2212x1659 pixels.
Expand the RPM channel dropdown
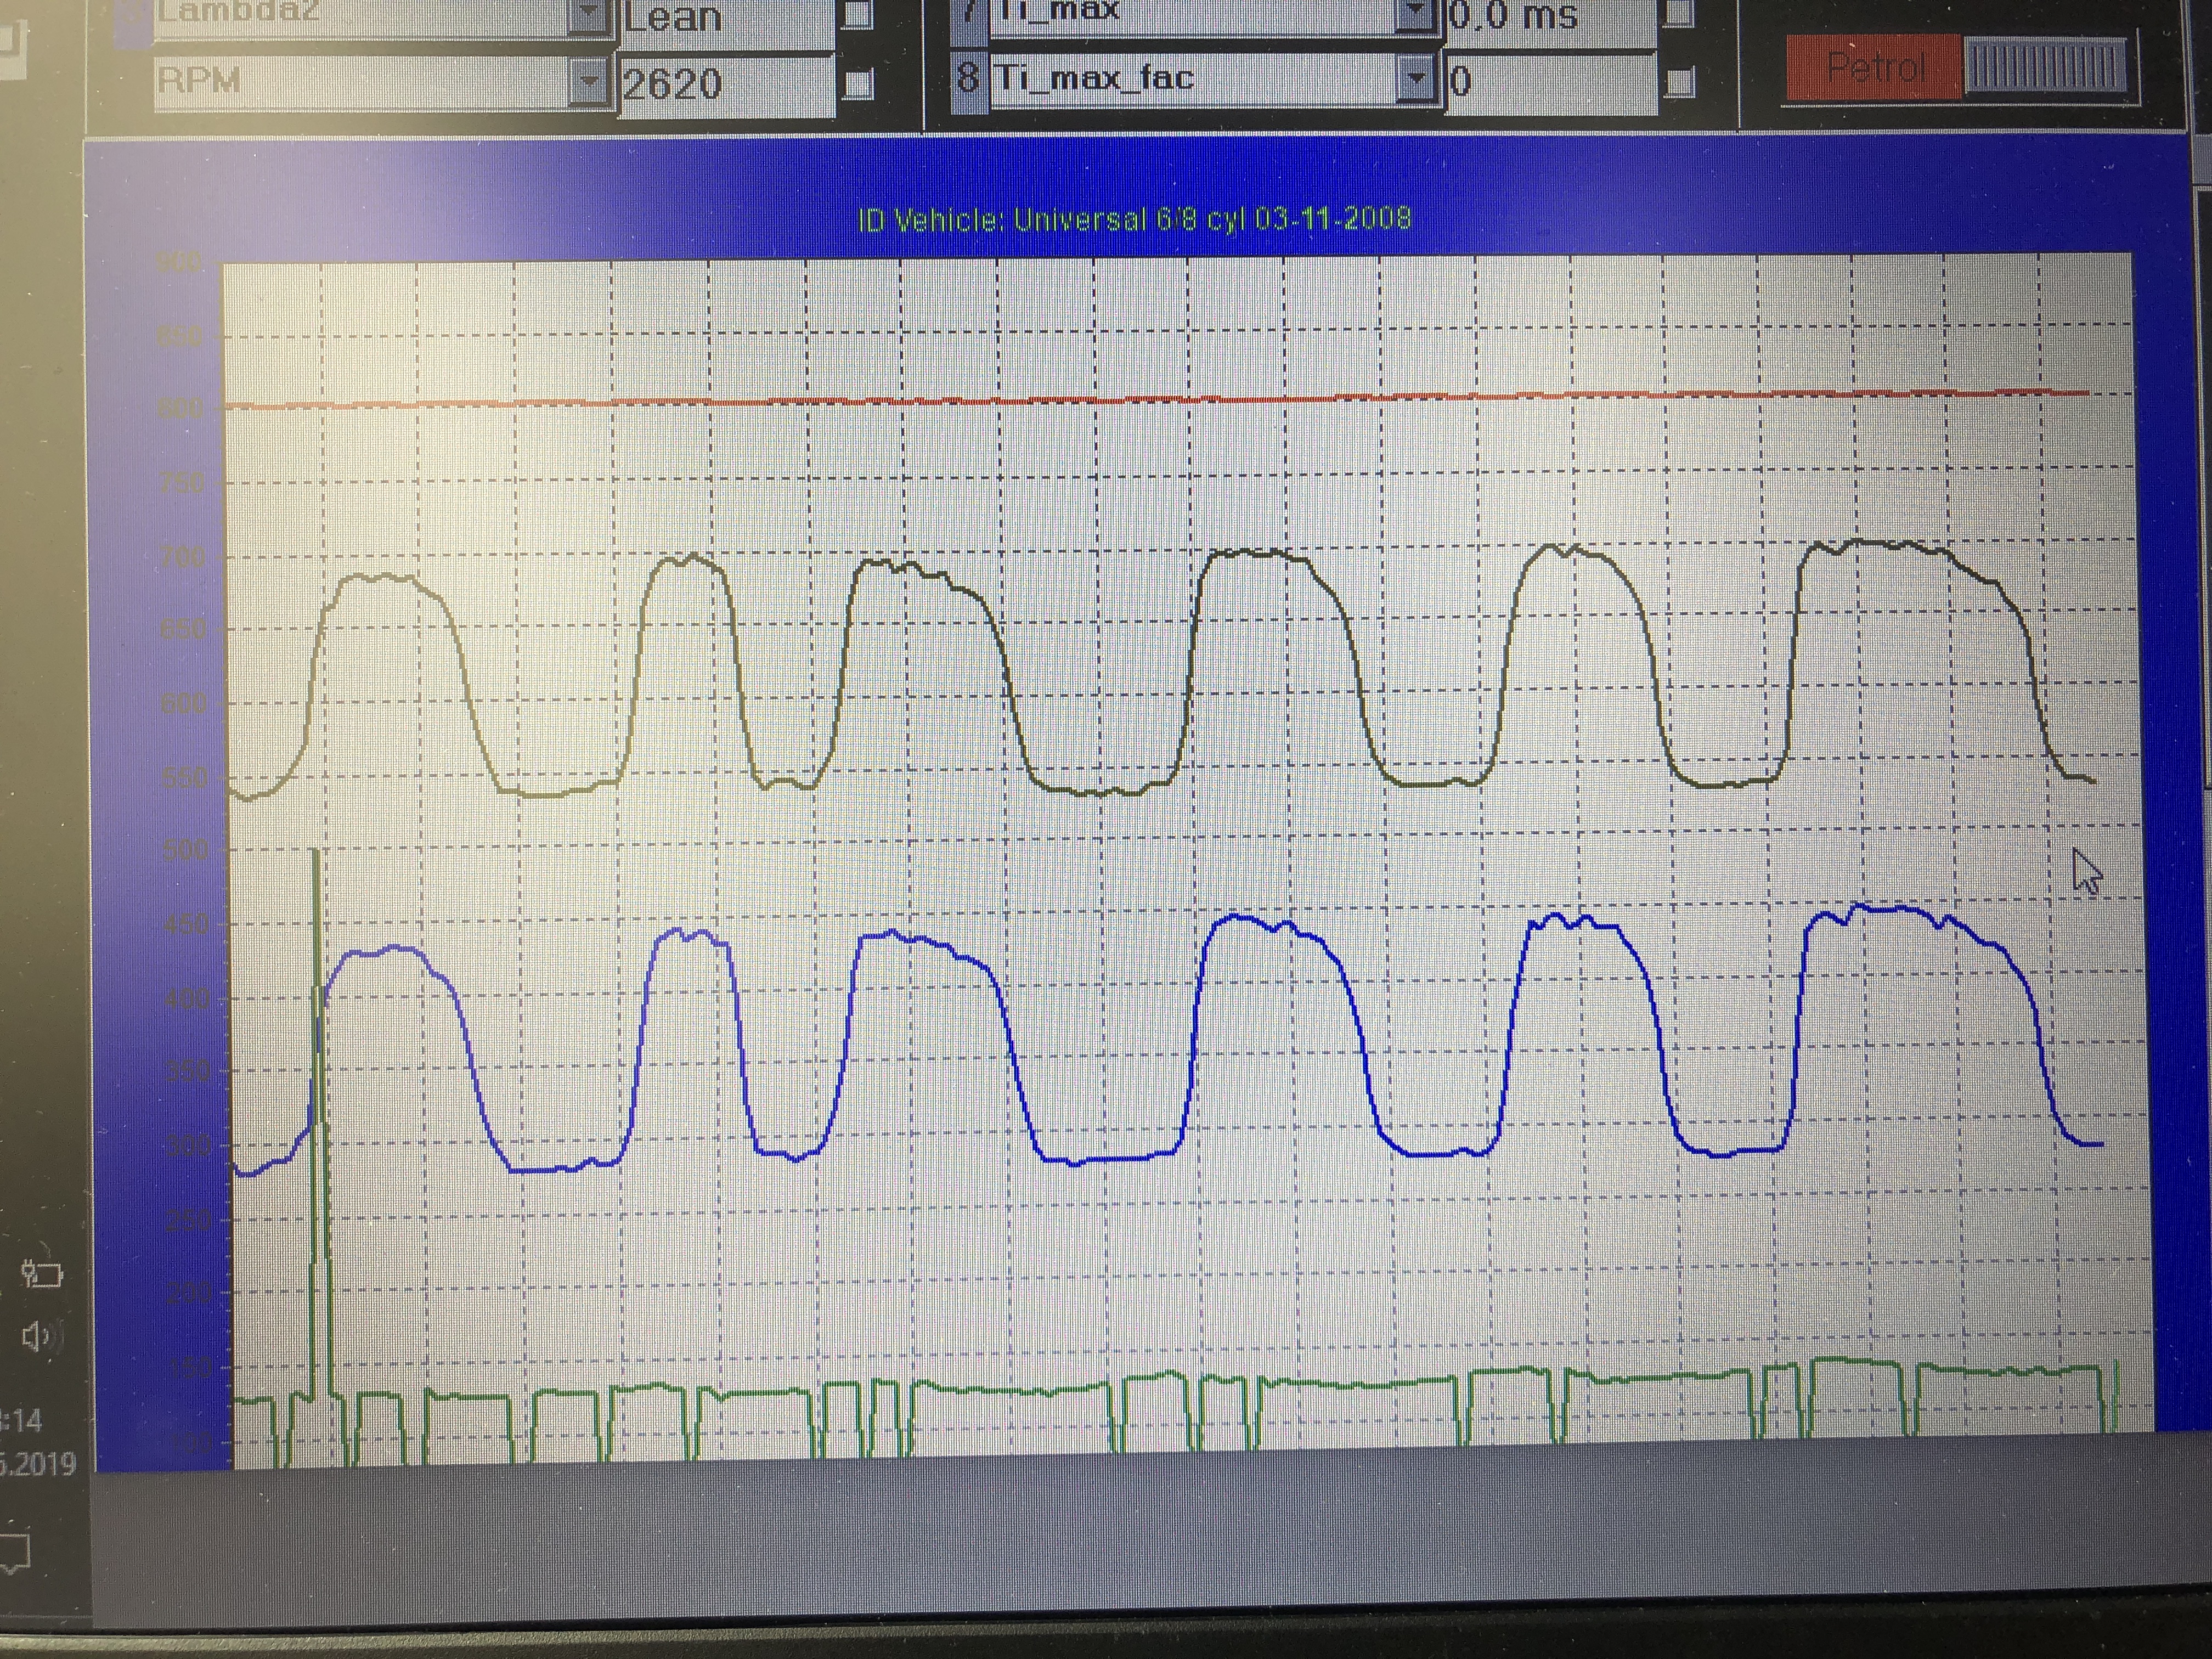589,82
